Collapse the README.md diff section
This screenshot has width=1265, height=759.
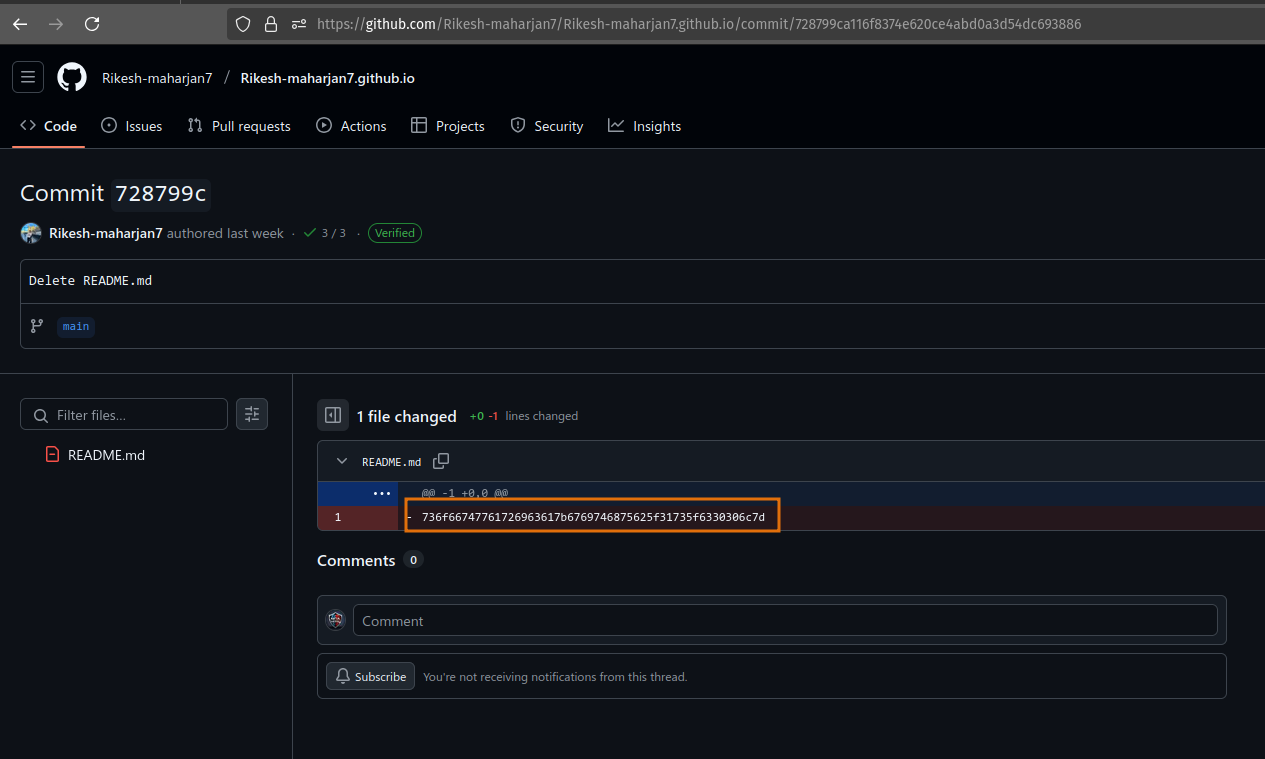(342, 462)
